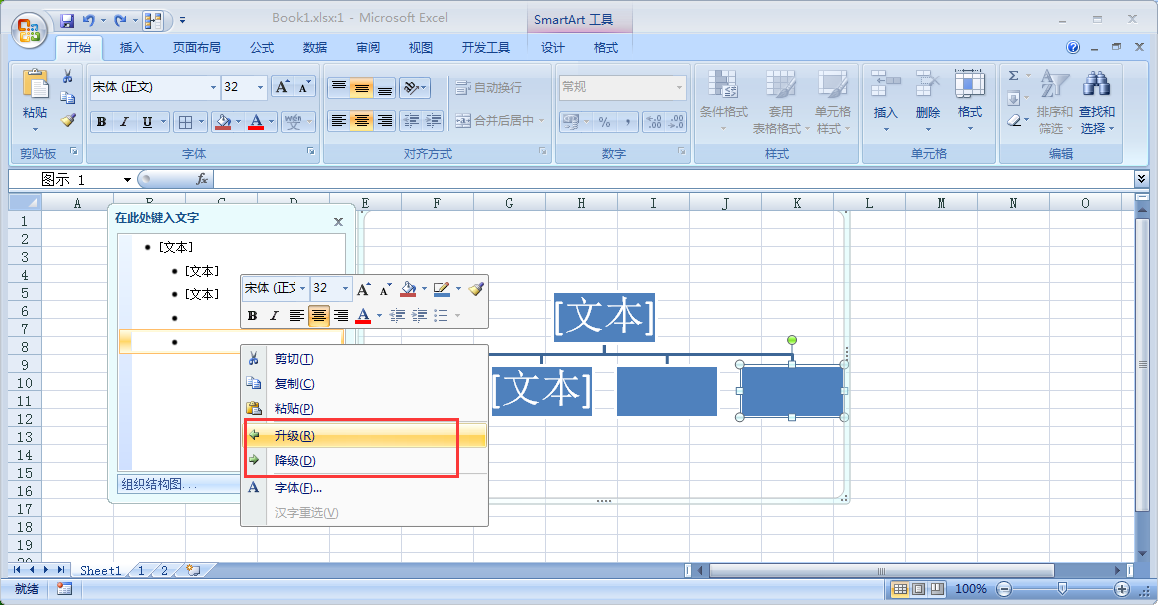This screenshot has width=1158, height=605.
Task: Expand the formula bar
Action: 1142,179
